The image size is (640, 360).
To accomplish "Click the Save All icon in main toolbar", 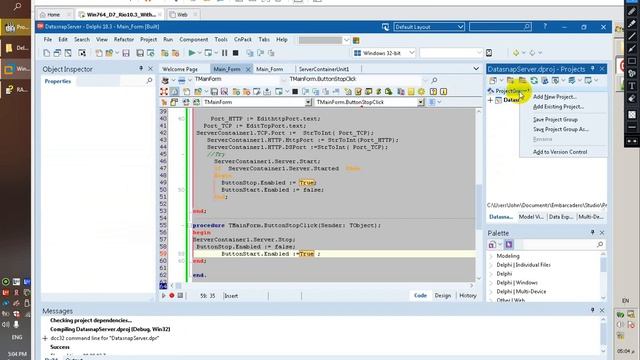I will coord(140,53).
